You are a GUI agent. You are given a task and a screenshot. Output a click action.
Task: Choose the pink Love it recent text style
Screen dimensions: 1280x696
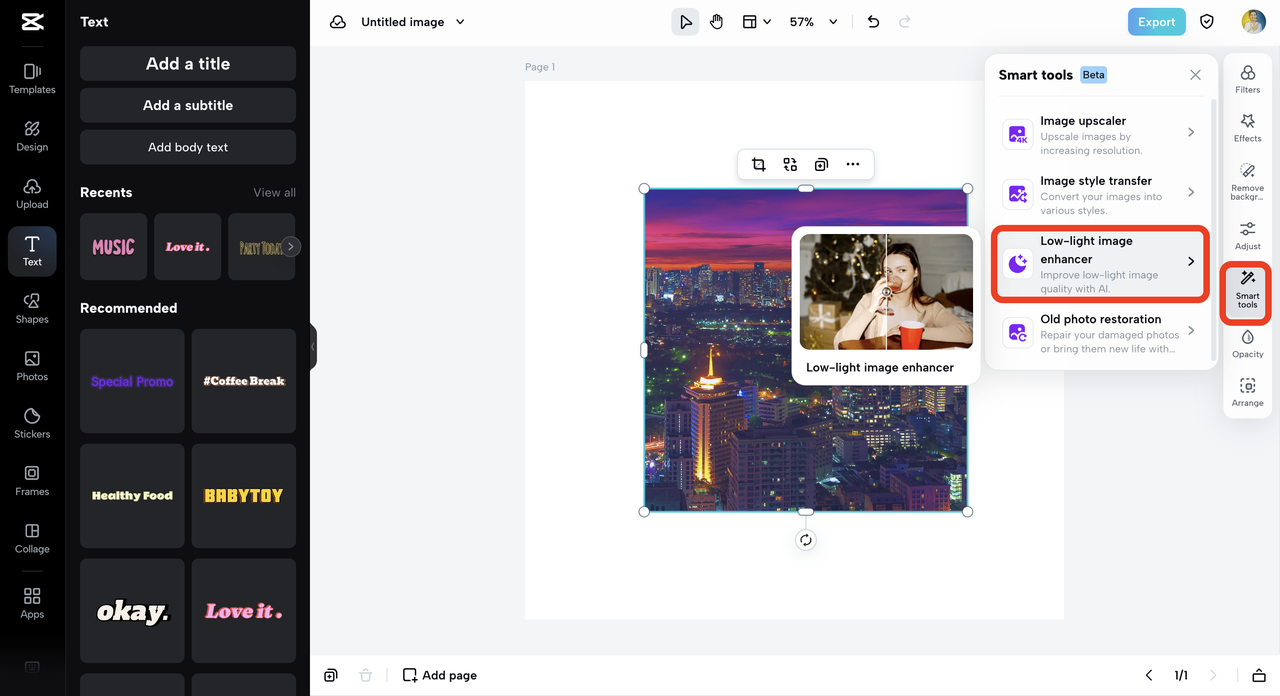click(x=187, y=246)
